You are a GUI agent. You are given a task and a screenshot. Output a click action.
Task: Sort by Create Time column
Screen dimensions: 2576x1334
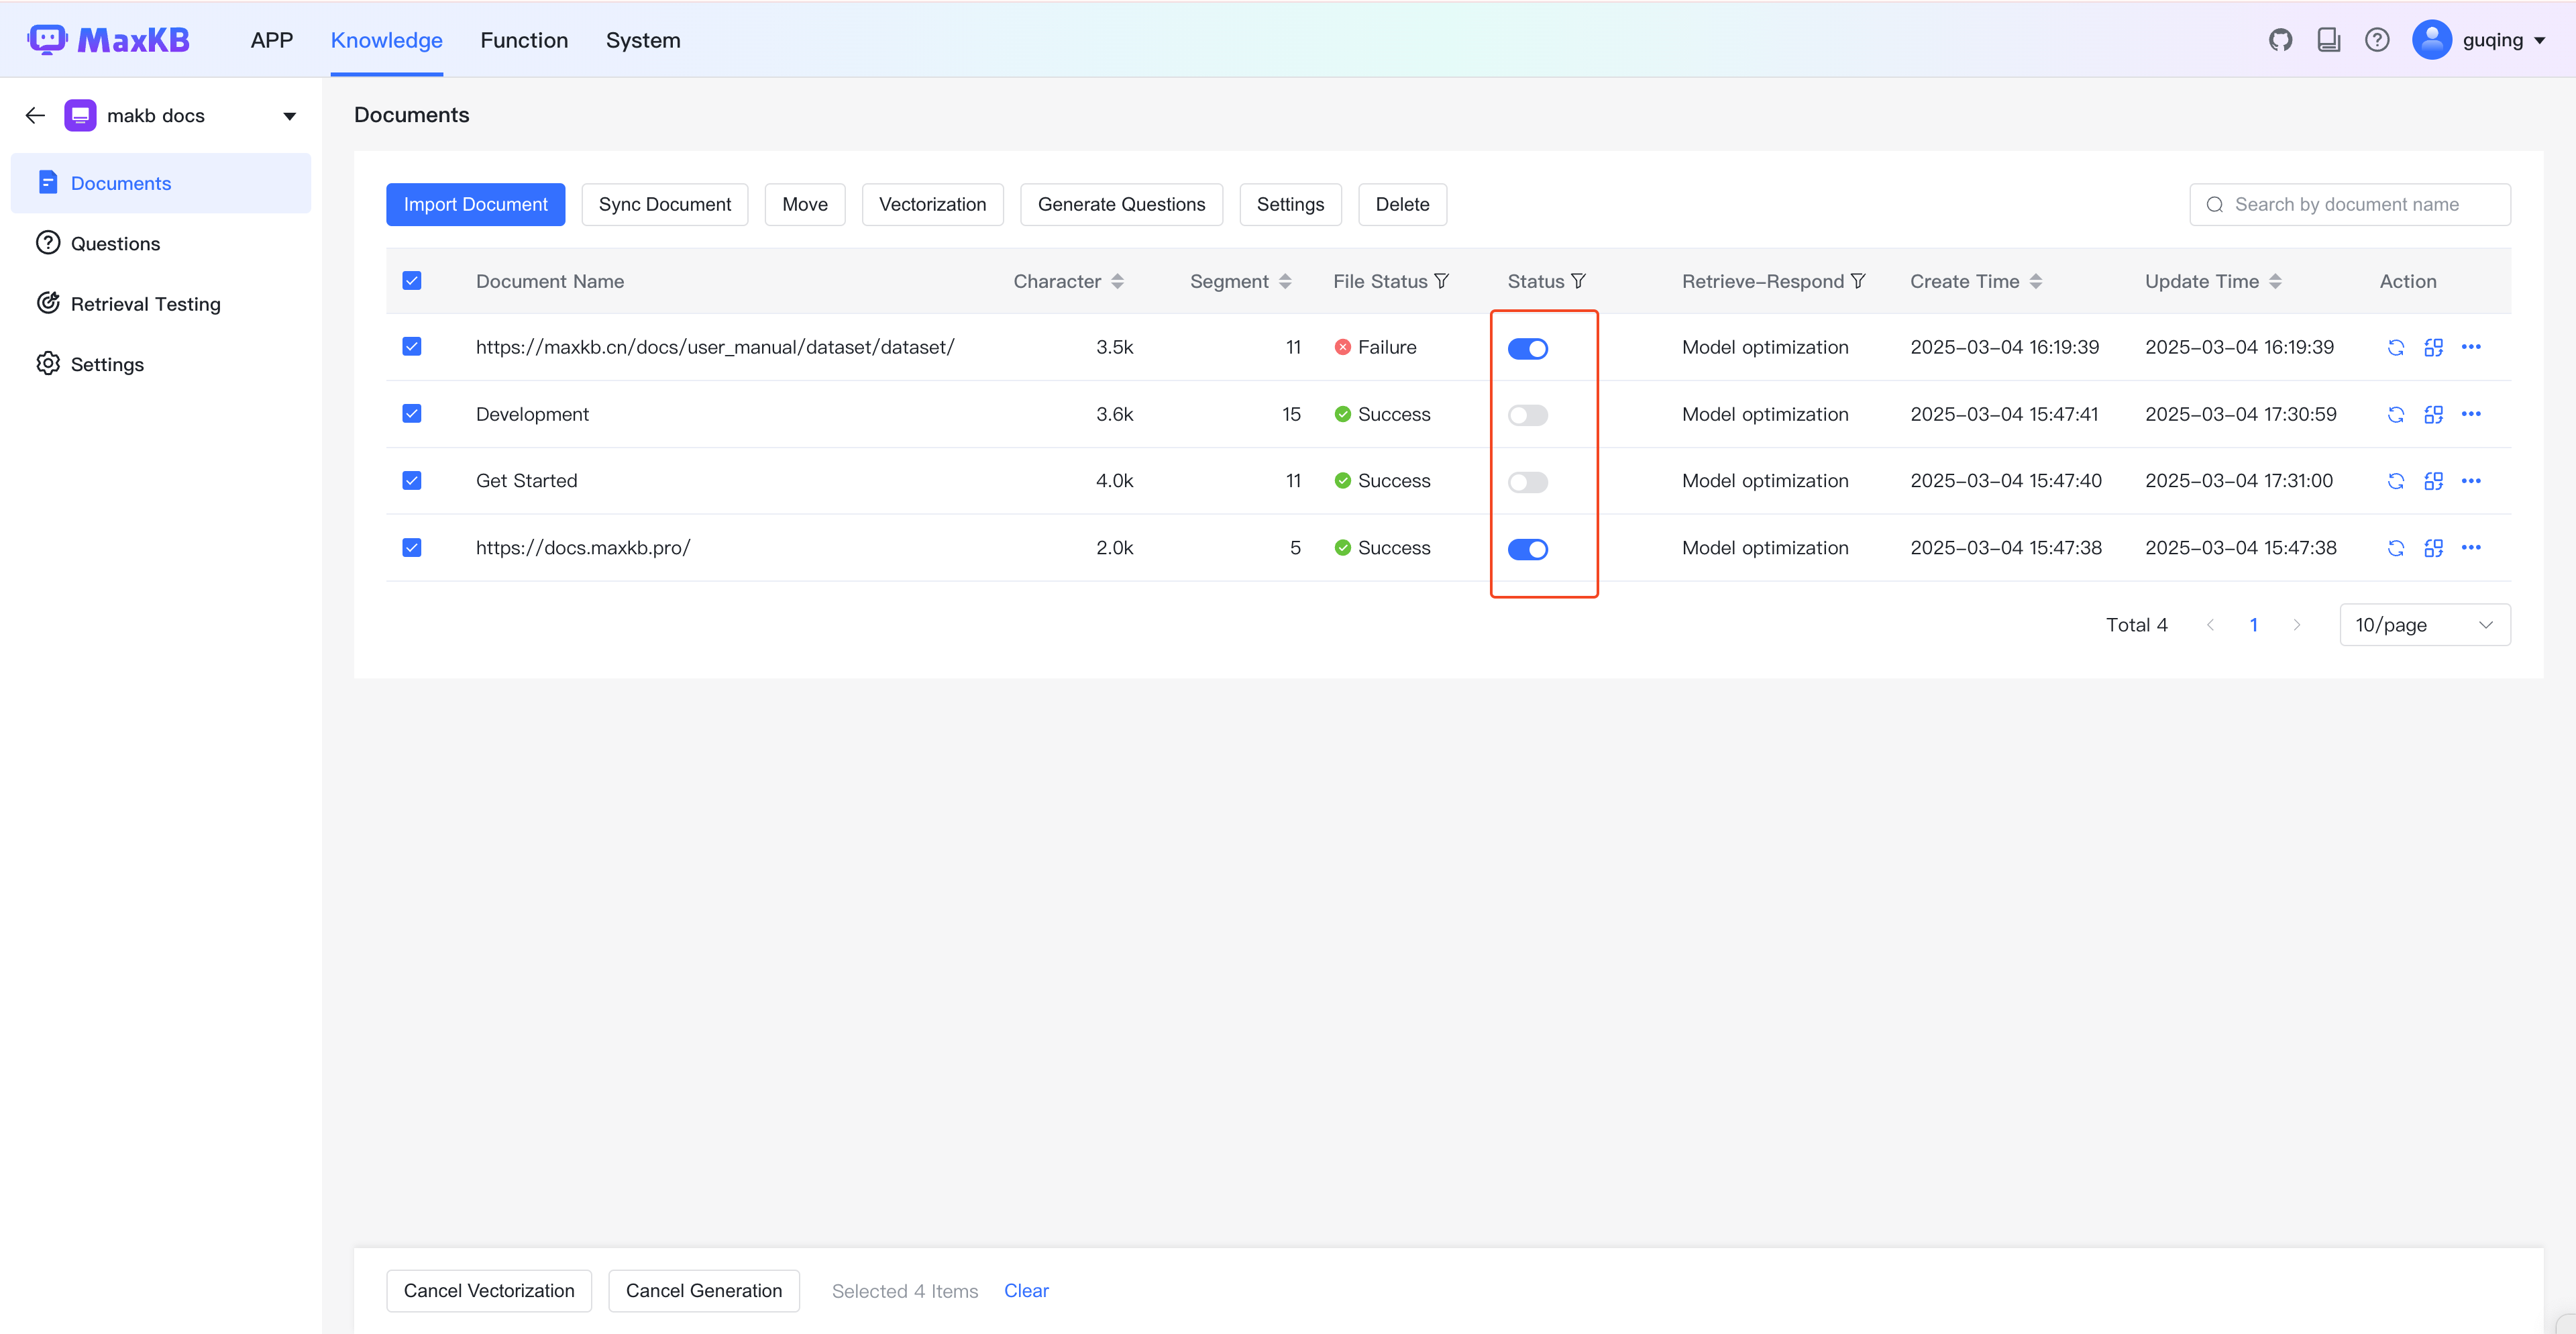tap(2036, 282)
